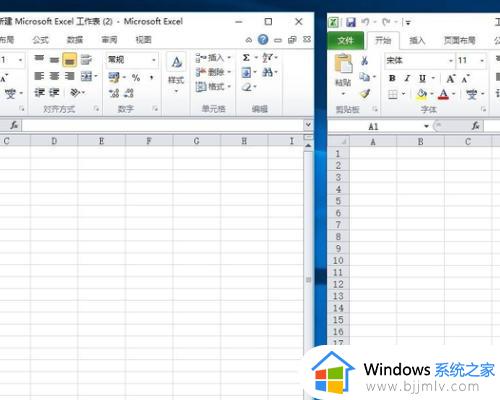The image size is (500, 400).
Task: Click the AutoSum sigma icon
Action: tap(246, 58)
